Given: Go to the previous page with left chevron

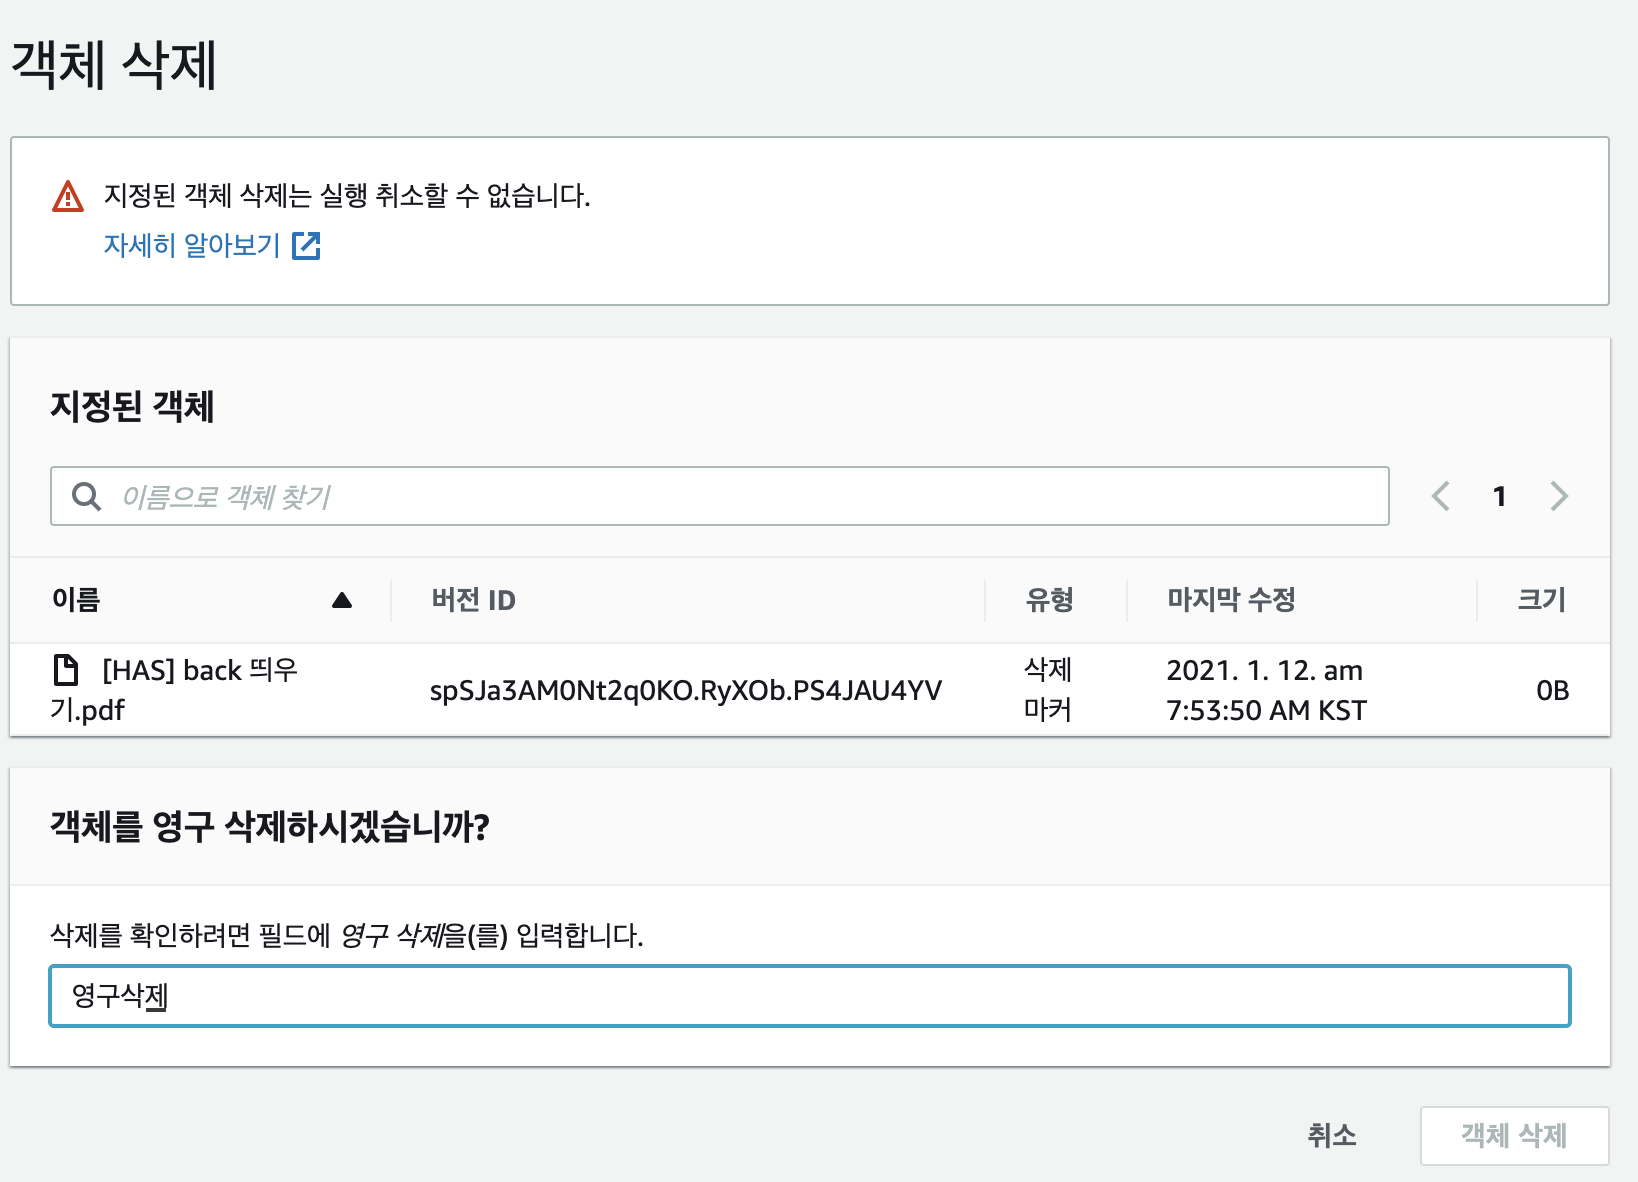Looking at the screenshot, I should (1441, 496).
